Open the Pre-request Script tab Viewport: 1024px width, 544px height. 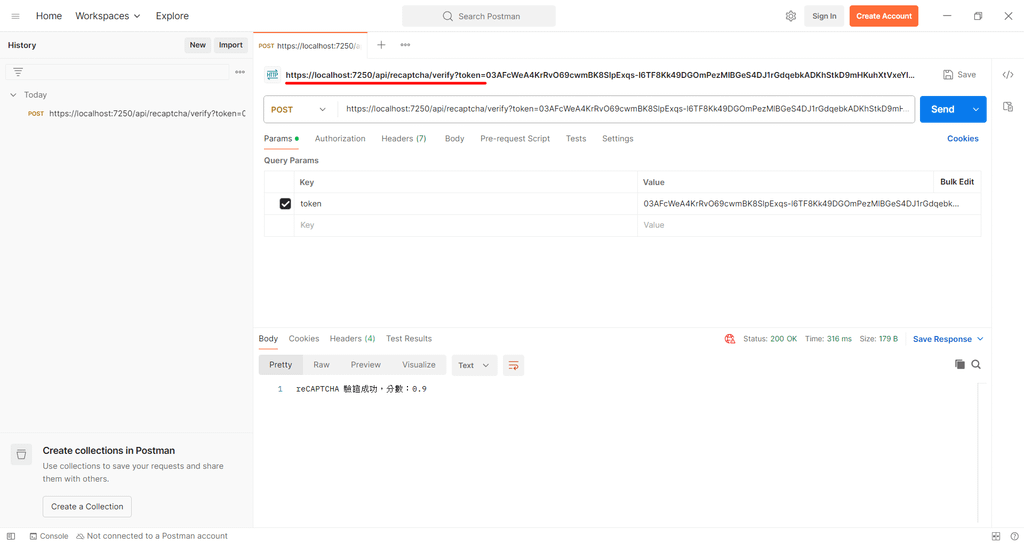pyautogui.click(x=515, y=138)
